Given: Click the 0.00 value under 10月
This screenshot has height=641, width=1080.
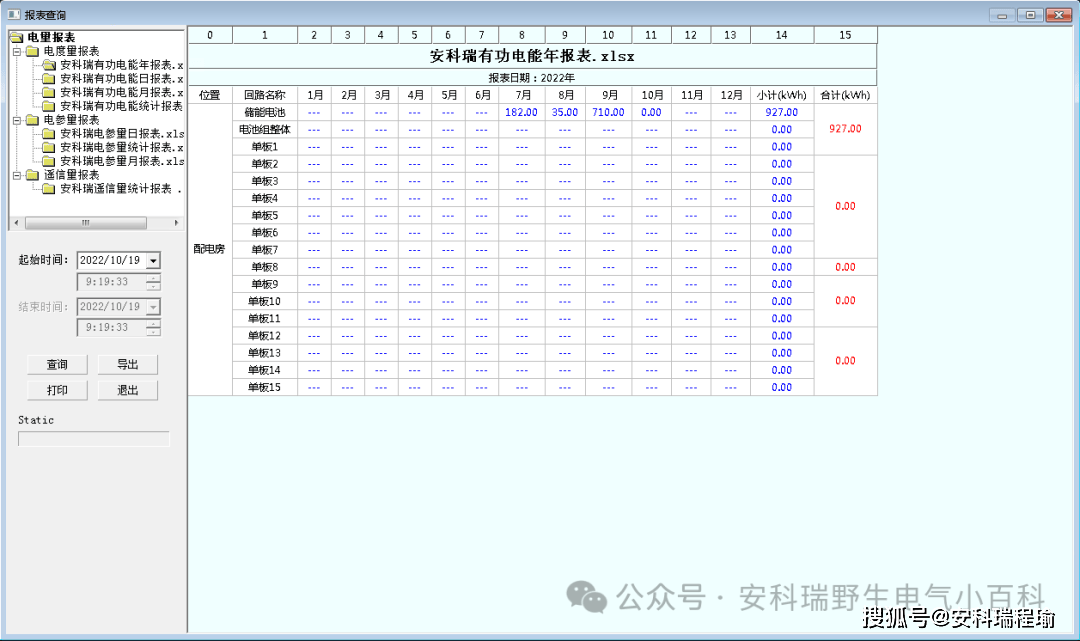Looking at the screenshot, I should click(651, 112).
